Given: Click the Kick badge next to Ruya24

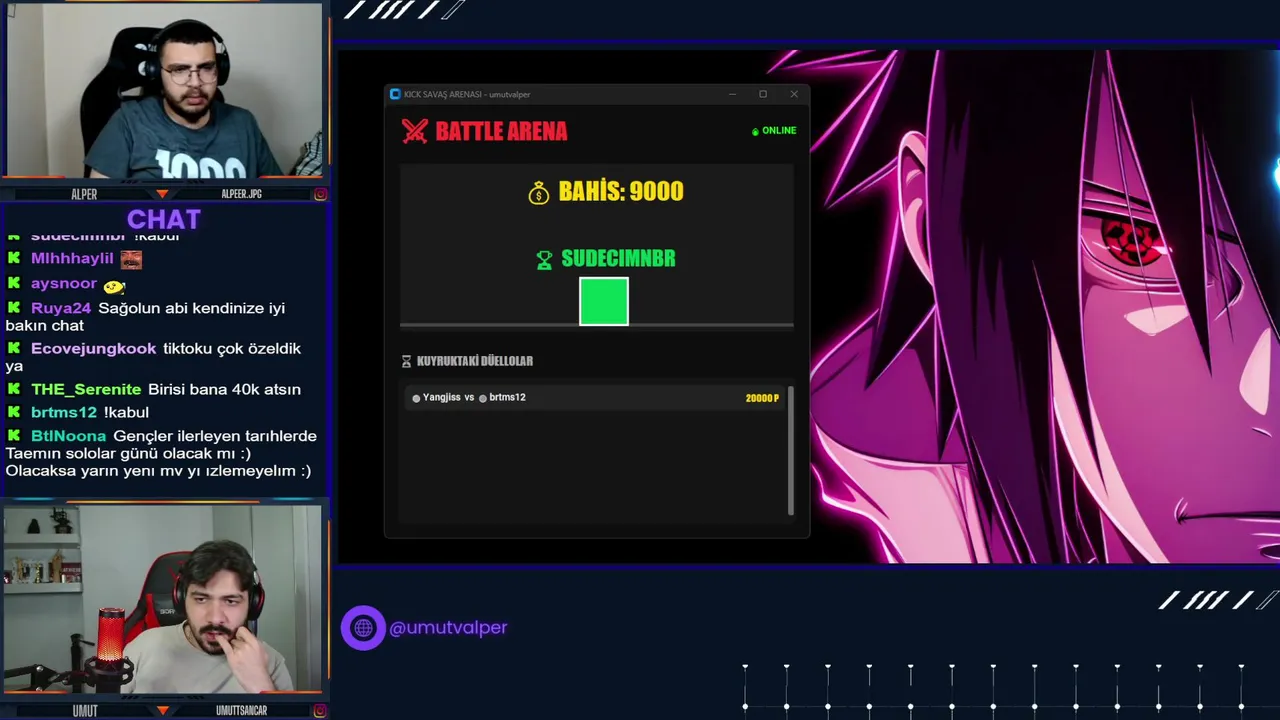Looking at the screenshot, I should click(x=14, y=308).
